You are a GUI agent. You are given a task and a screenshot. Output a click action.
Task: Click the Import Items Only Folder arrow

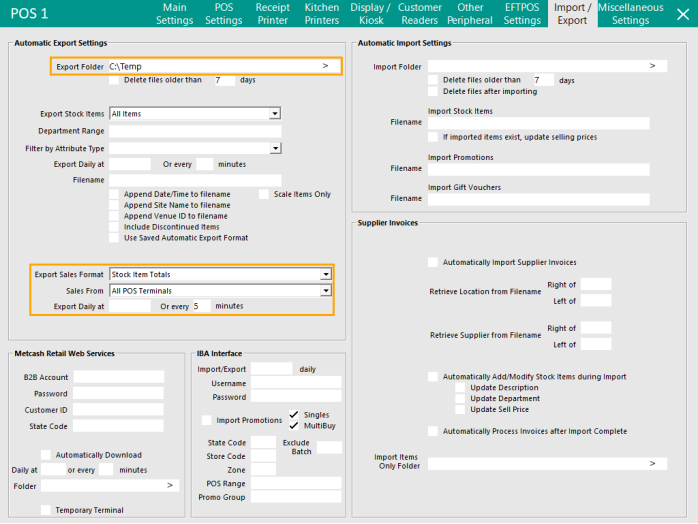pyautogui.click(x=652, y=463)
